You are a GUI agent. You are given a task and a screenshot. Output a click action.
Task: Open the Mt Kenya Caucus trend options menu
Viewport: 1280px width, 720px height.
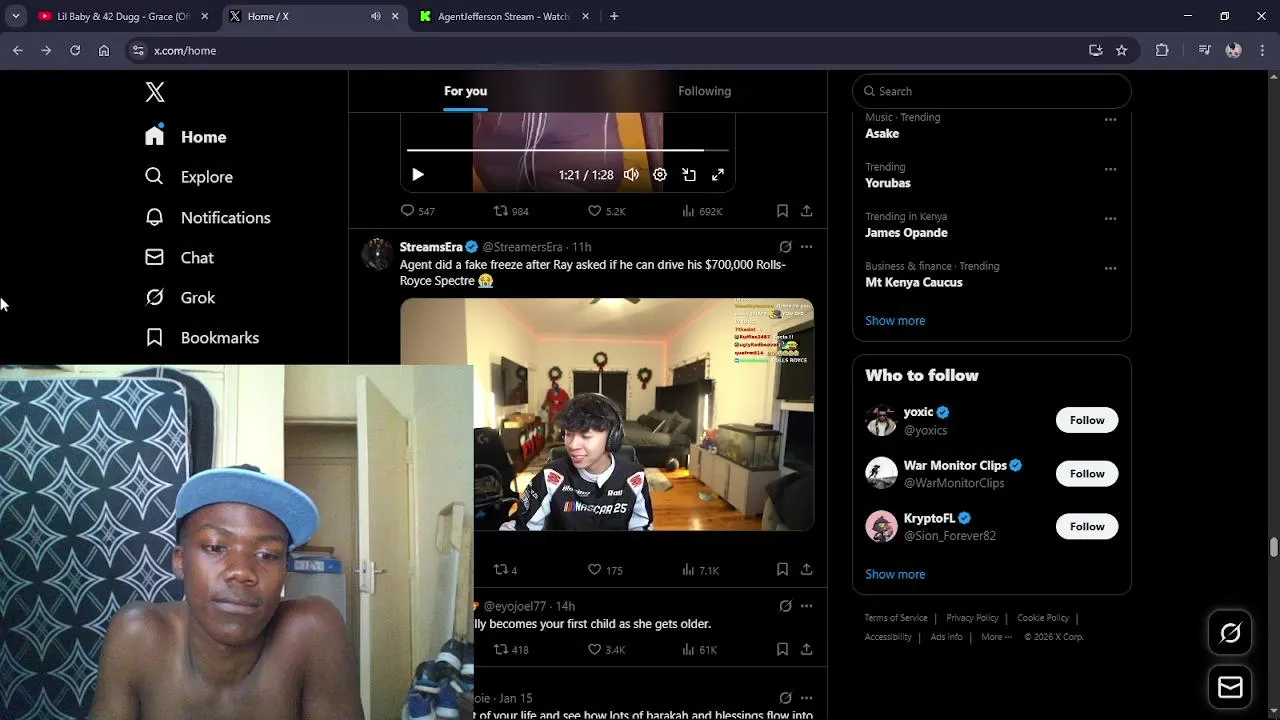coord(1110,268)
